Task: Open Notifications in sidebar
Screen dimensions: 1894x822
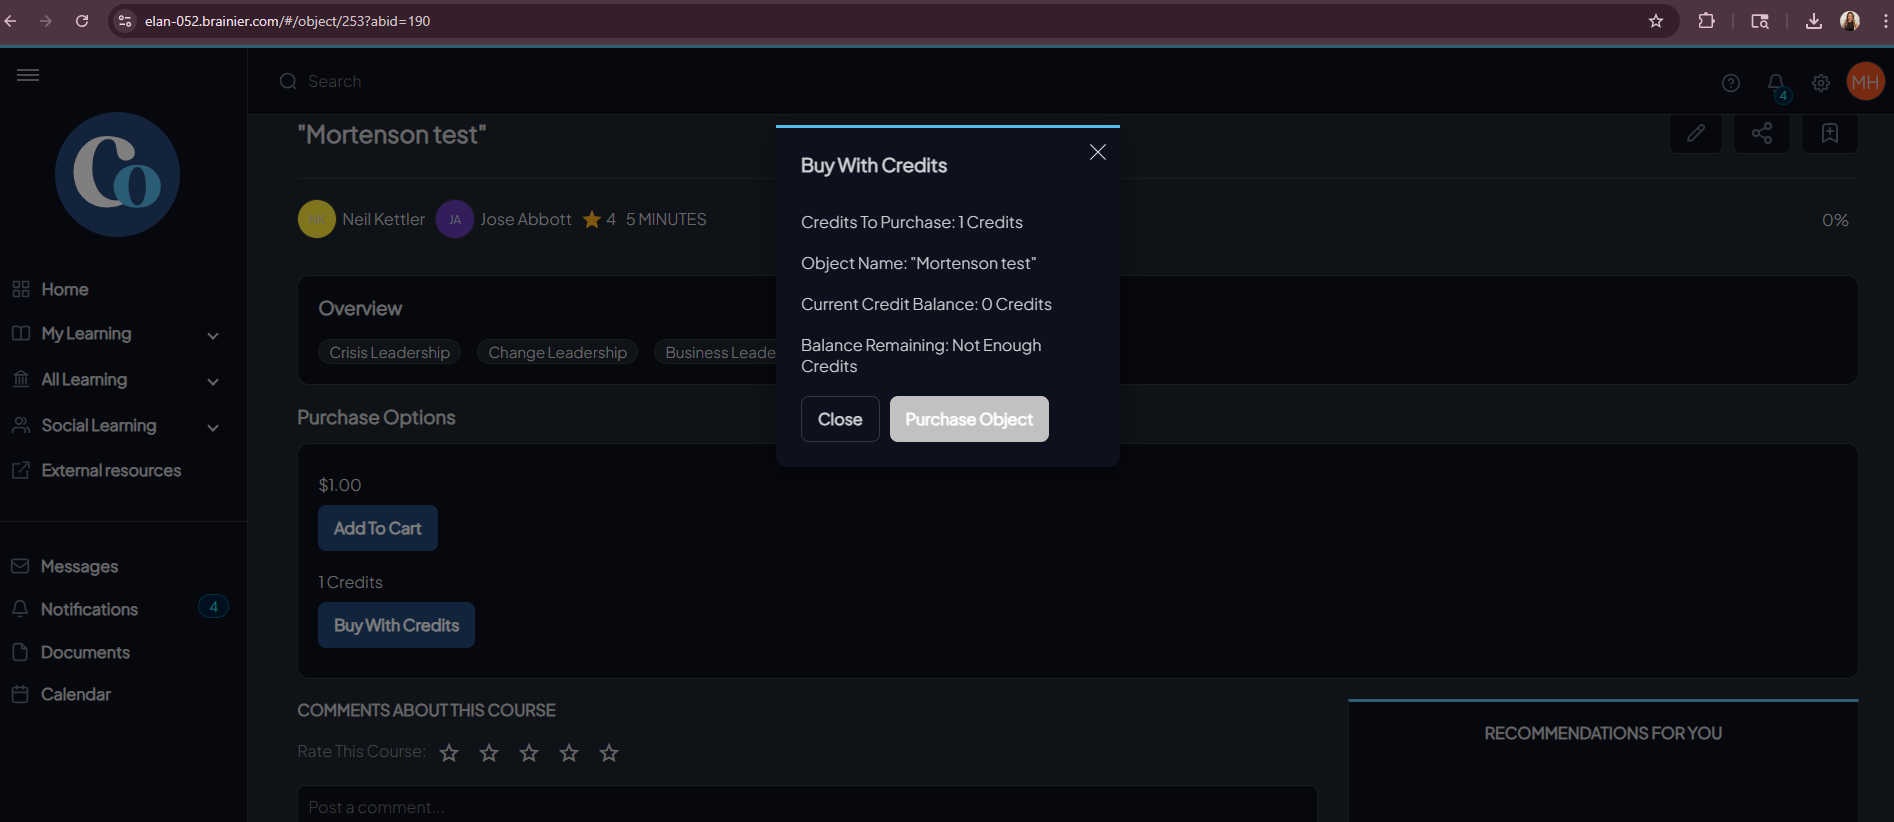Action: pos(89,609)
